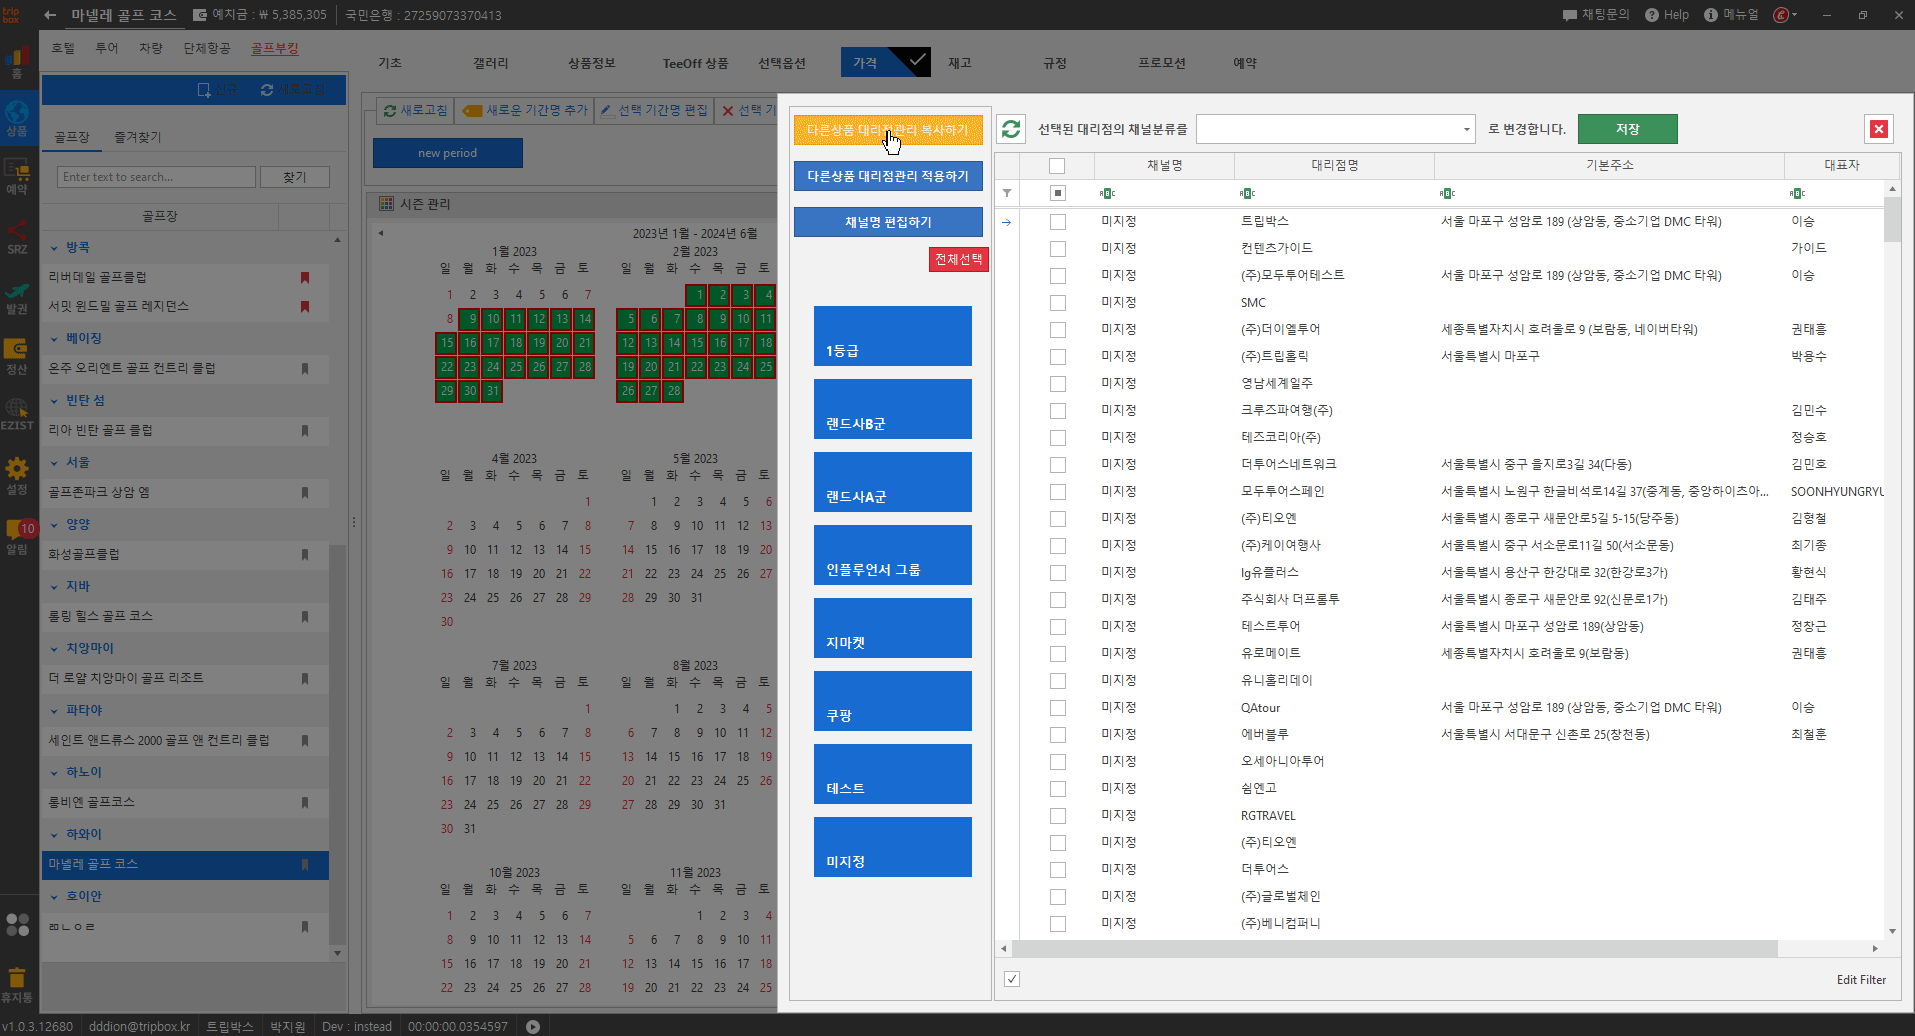This screenshot has height=1036, width=1915.
Task: Open the 발권 airplane sidebar icon
Action: pyautogui.click(x=17, y=297)
